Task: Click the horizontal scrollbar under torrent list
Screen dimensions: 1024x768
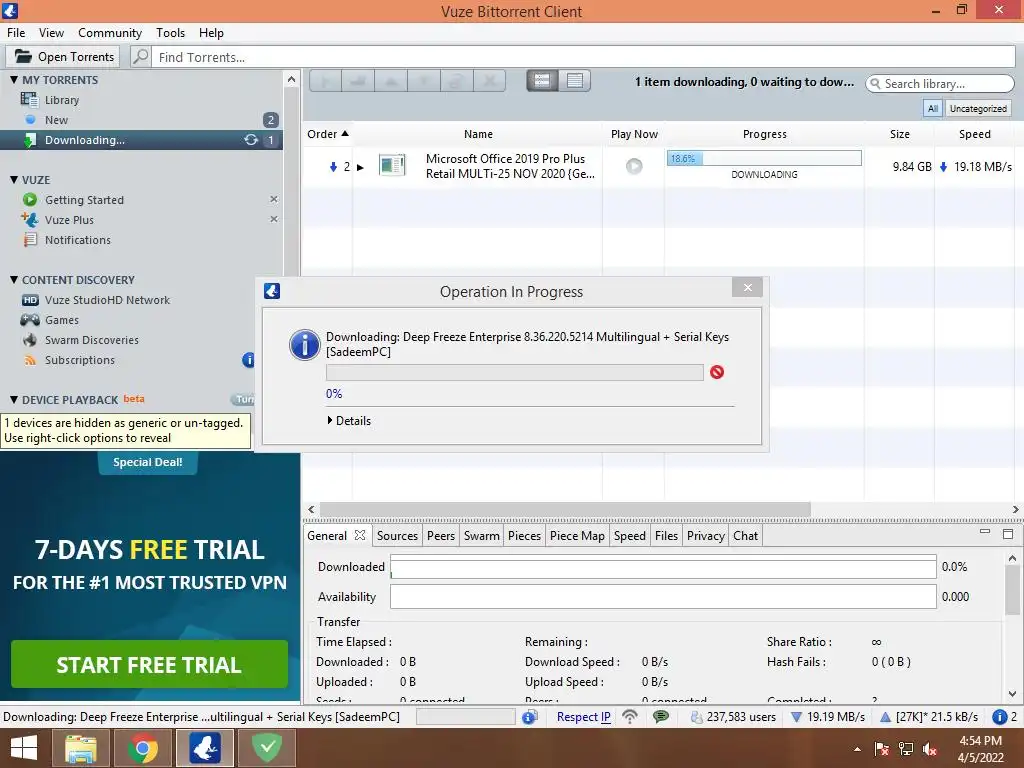Action: coord(565,509)
